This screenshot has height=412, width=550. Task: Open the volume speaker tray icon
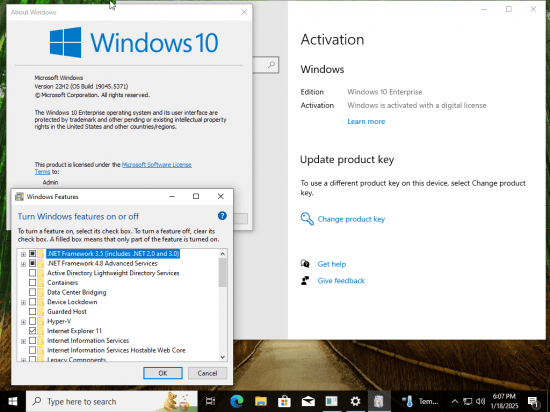pyautogui.click(x=481, y=401)
